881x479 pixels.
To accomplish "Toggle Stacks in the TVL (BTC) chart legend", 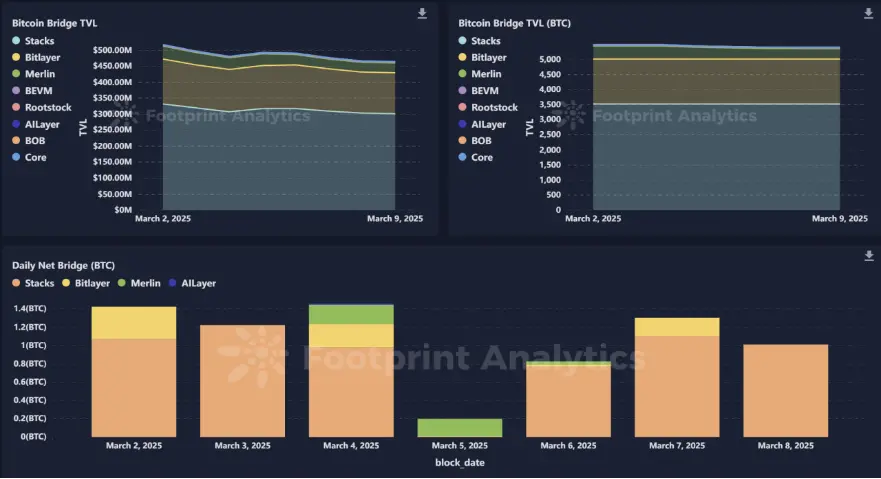I will (479, 41).
